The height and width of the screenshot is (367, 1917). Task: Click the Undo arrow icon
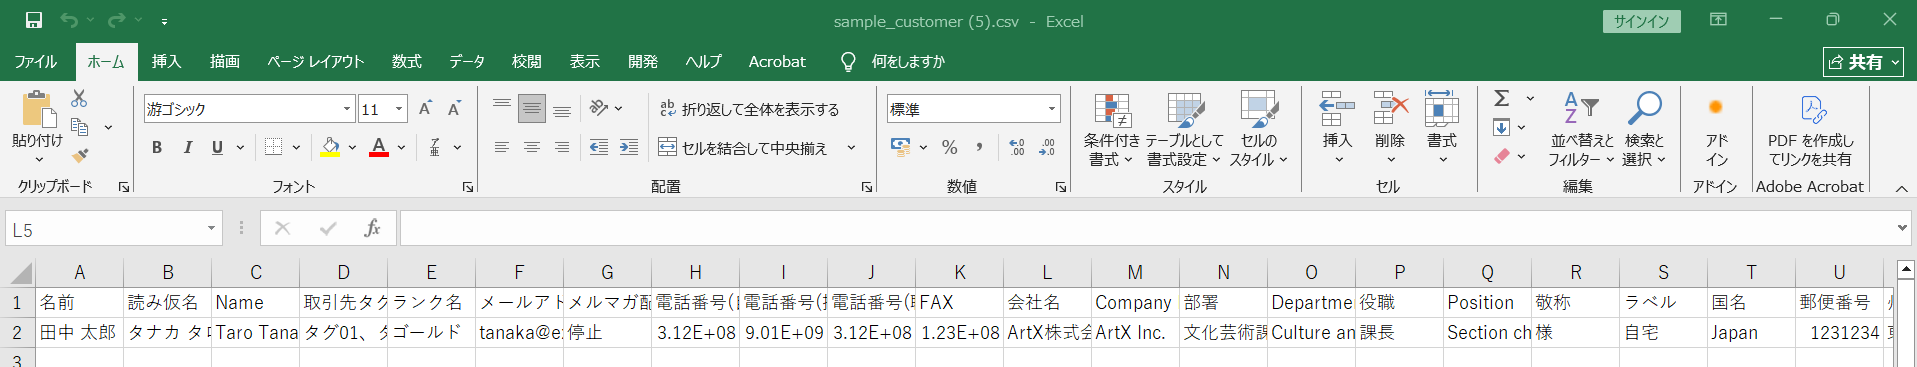pos(69,20)
